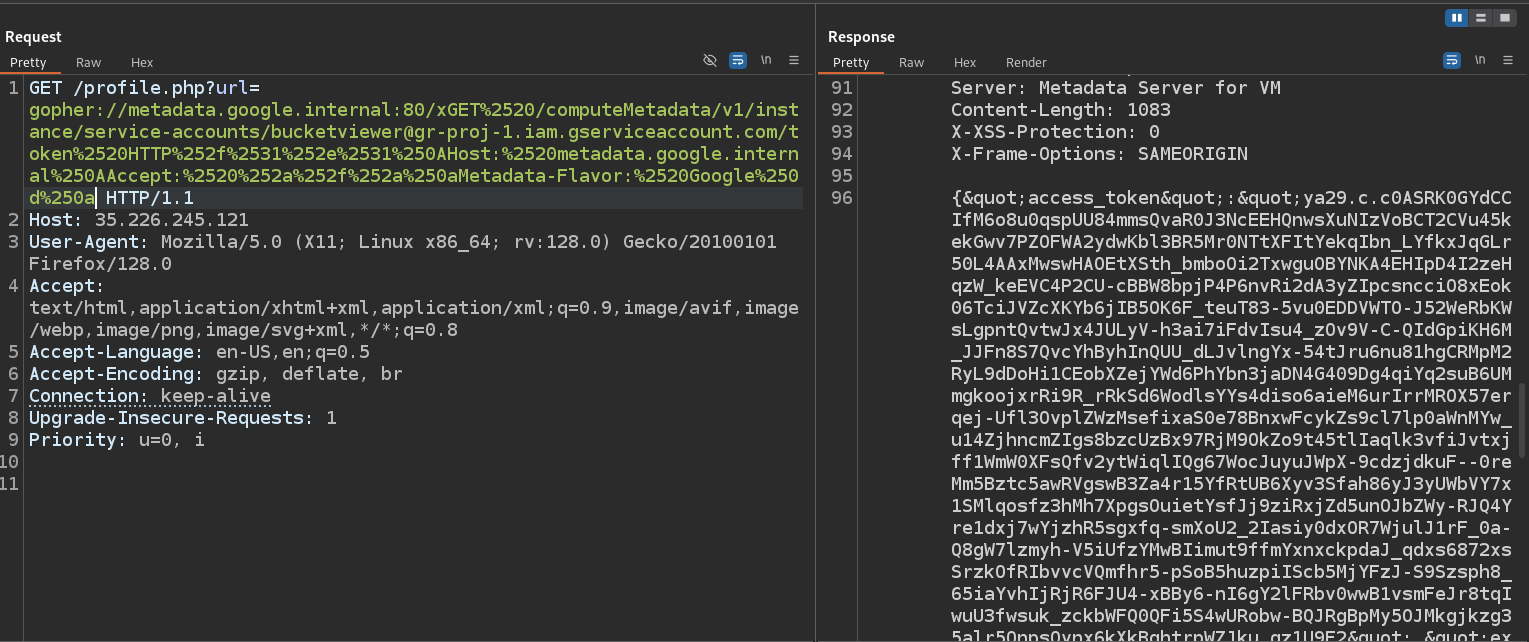Switch Request view to Pretty tab
The width and height of the screenshot is (1529, 642).
(28, 62)
